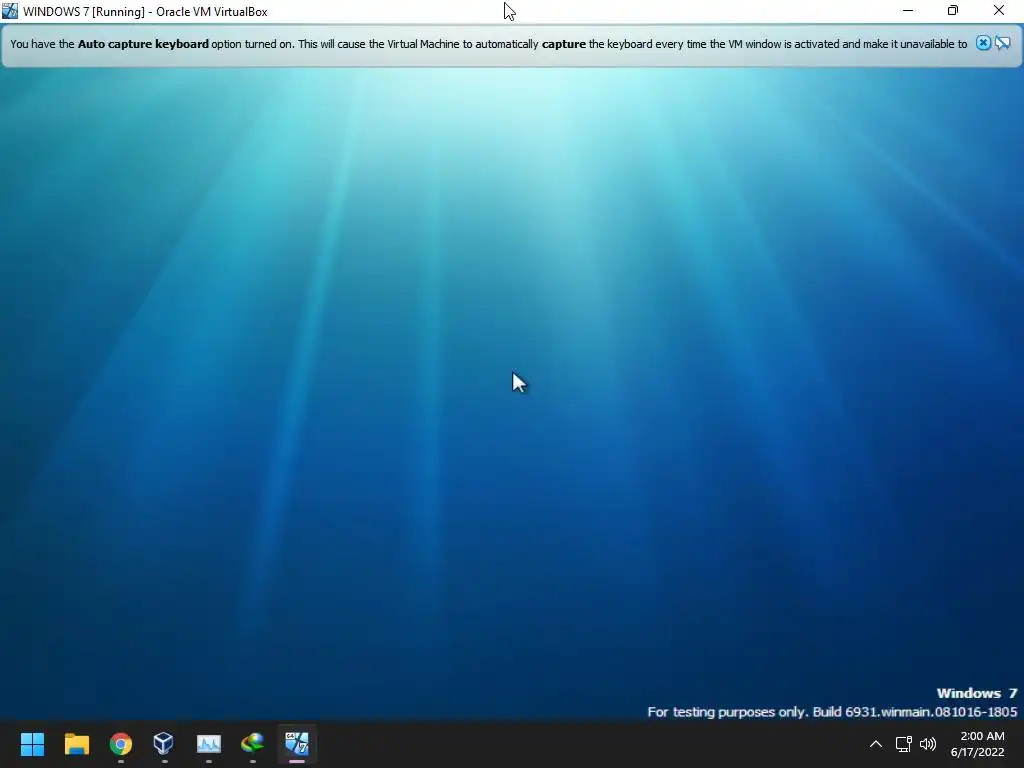Open the Task Manager graph icon in taskbar
Image resolution: width=1024 pixels, height=768 pixels.
[x=208, y=743]
